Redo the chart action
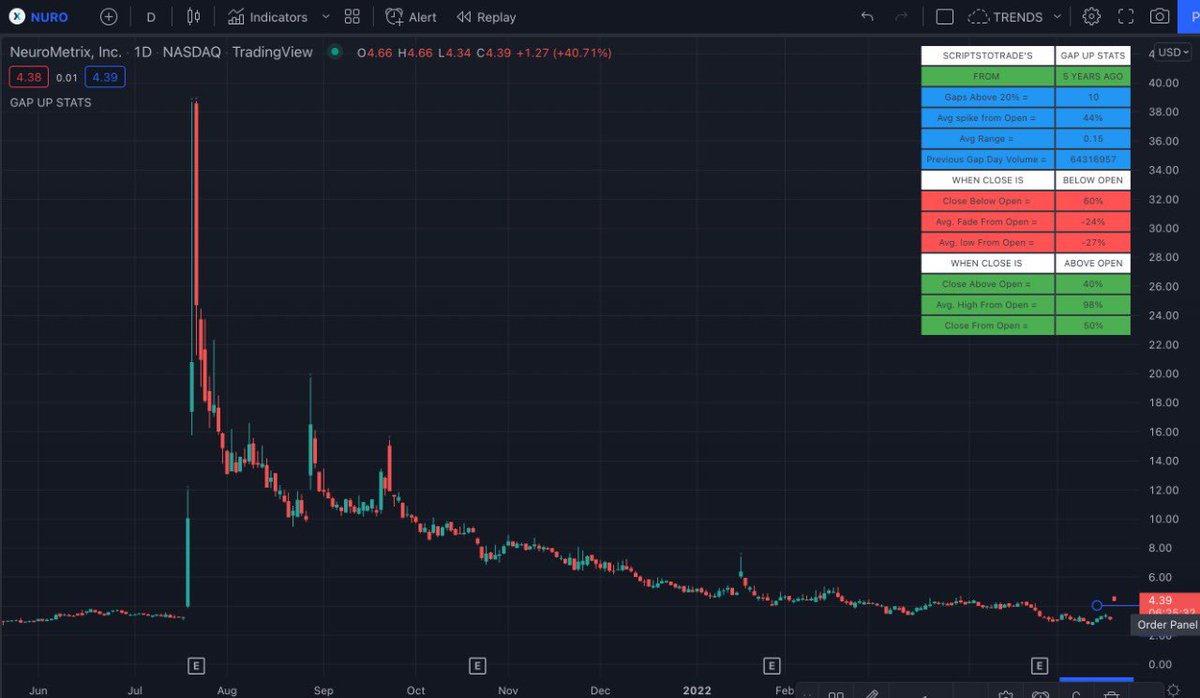This screenshot has width=1200, height=698. 901,17
